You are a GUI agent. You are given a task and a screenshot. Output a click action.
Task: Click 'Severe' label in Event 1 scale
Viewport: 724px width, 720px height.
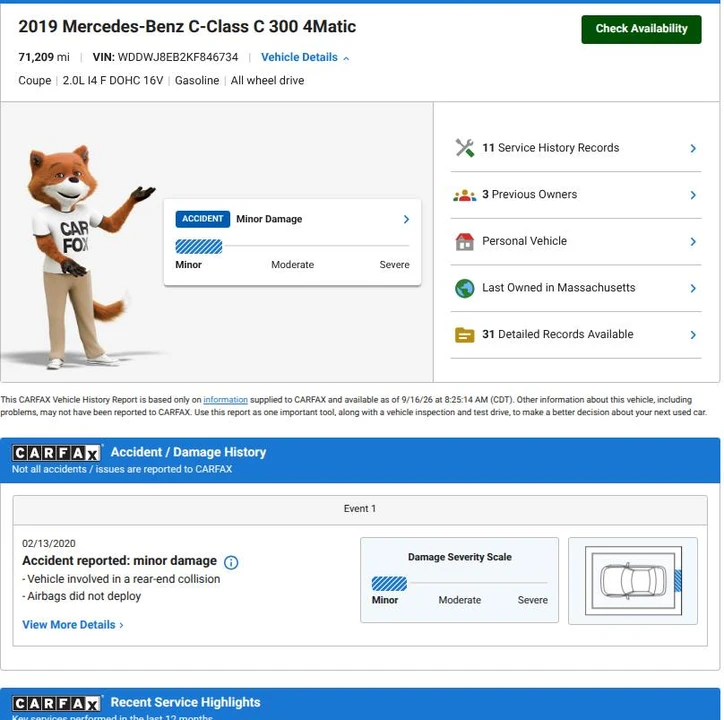coord(532,600)
